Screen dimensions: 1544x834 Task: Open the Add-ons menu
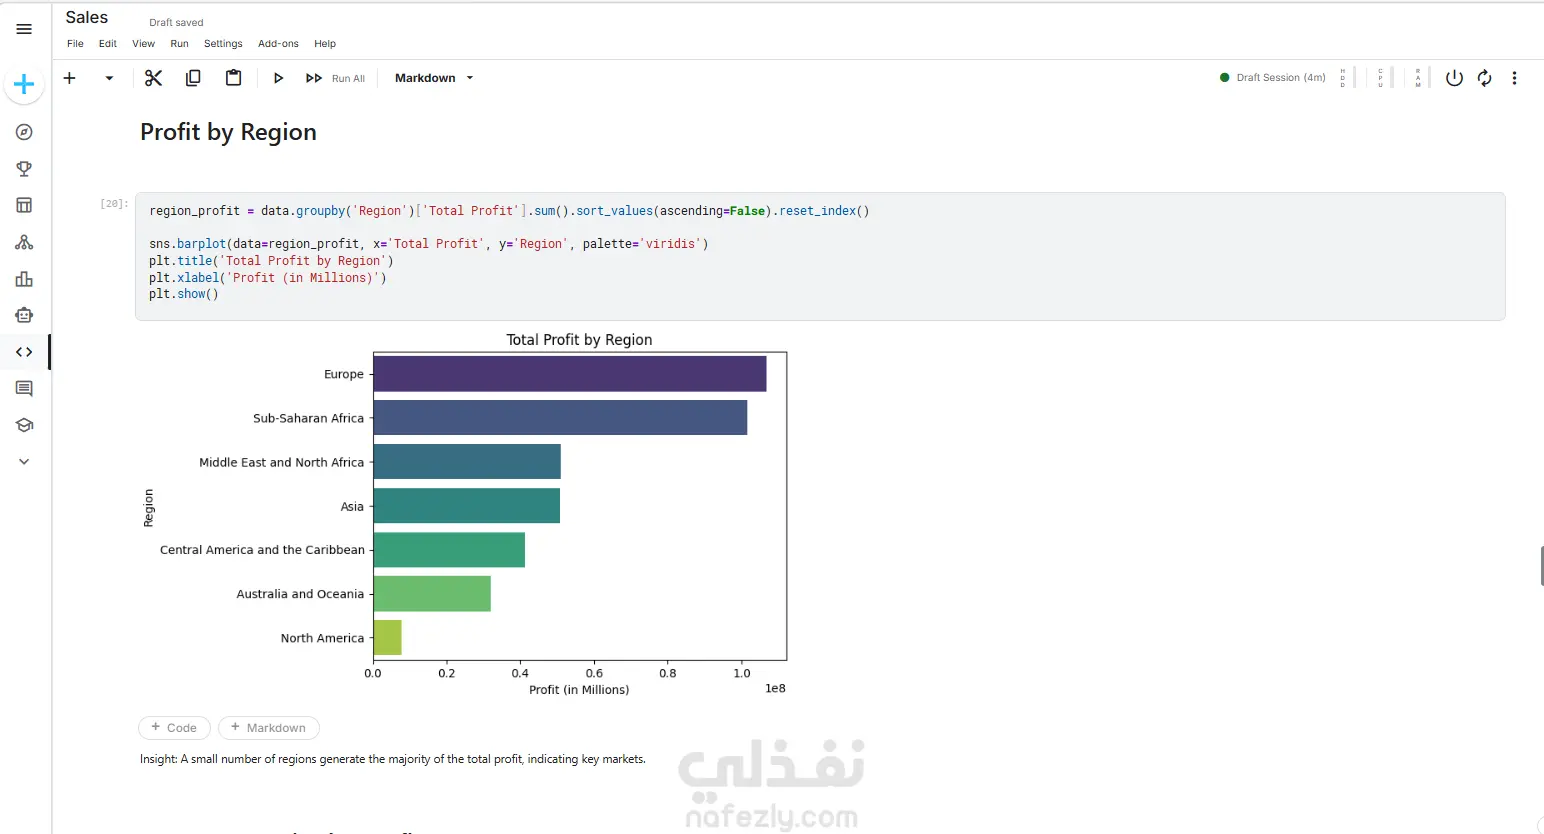pyautogui.click(x=278, y=44)
